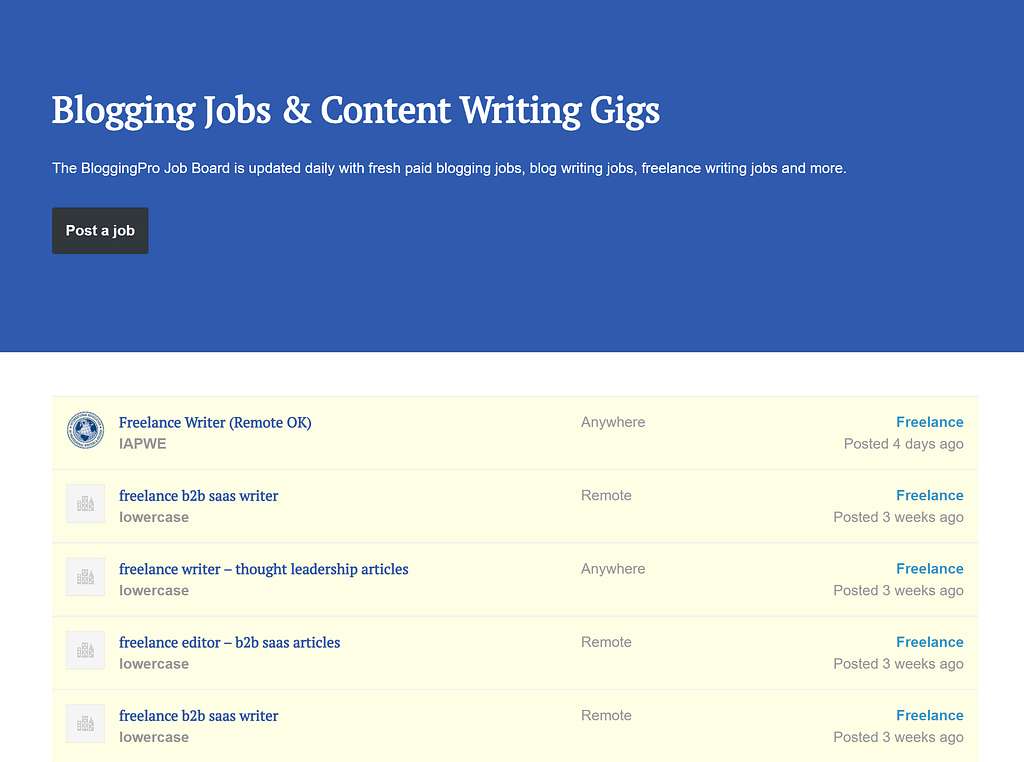Click the building placeholder icon in fourth row
Image resolution: width=1024 pixels, height=762 pixels.
85,650
